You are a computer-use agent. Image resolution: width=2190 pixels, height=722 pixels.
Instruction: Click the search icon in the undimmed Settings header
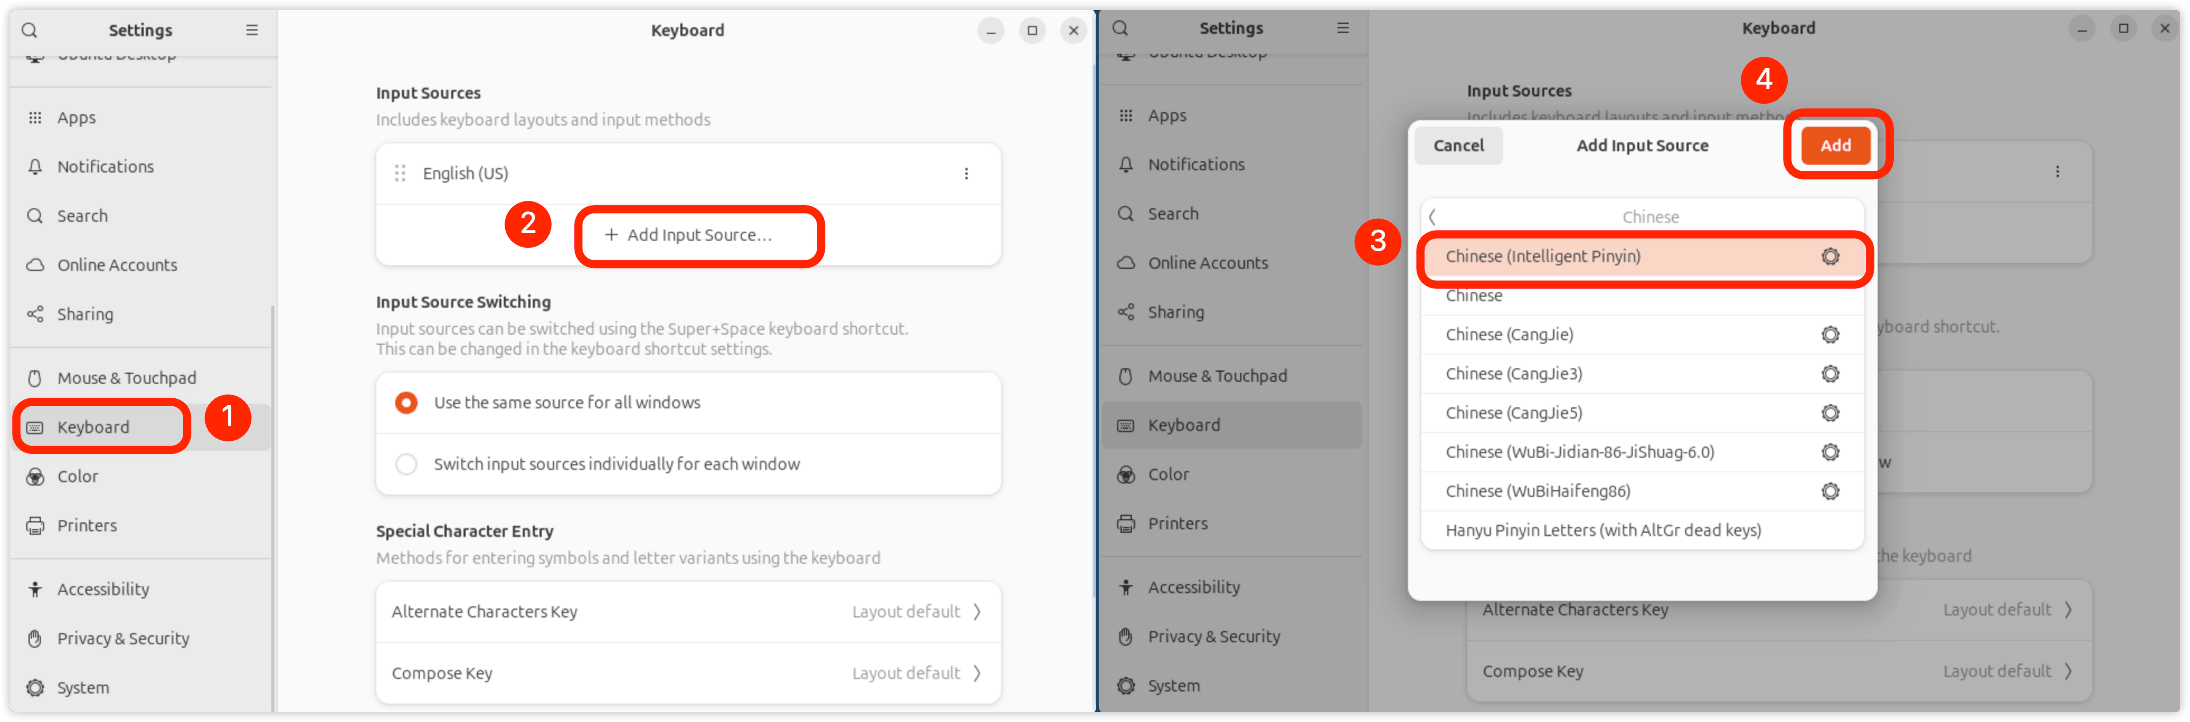30,30
